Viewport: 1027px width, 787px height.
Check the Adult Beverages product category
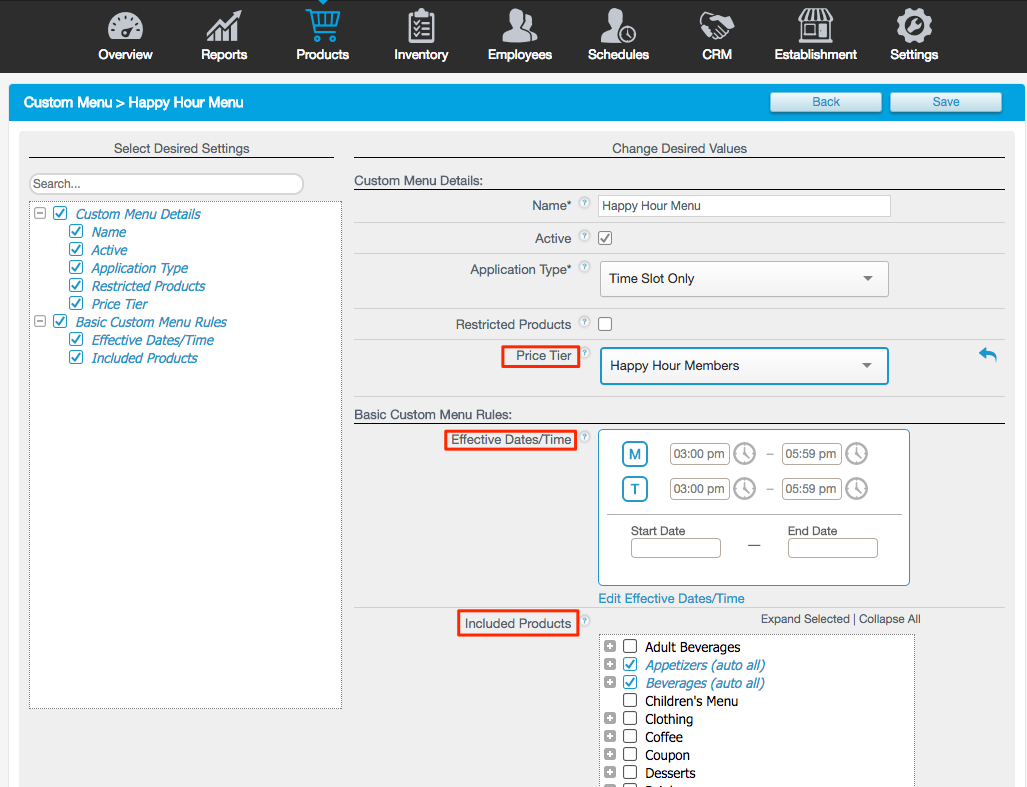point(630,647)
